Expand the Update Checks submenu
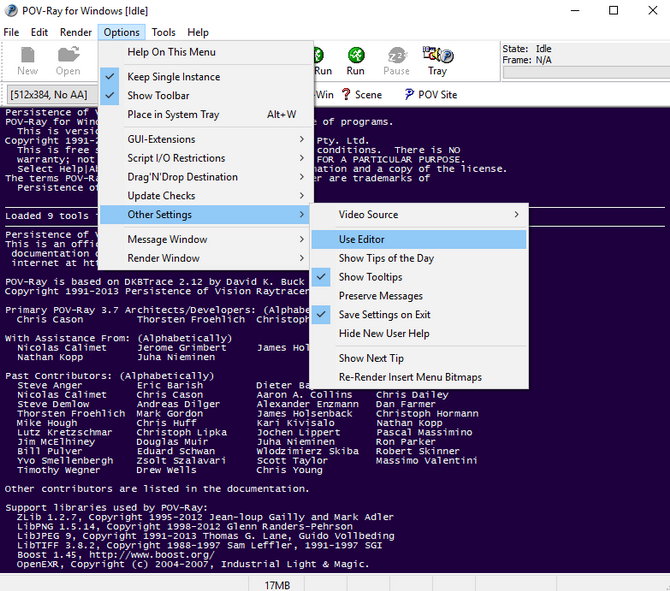This screenshot has width=670, height=591. [206, 196]
